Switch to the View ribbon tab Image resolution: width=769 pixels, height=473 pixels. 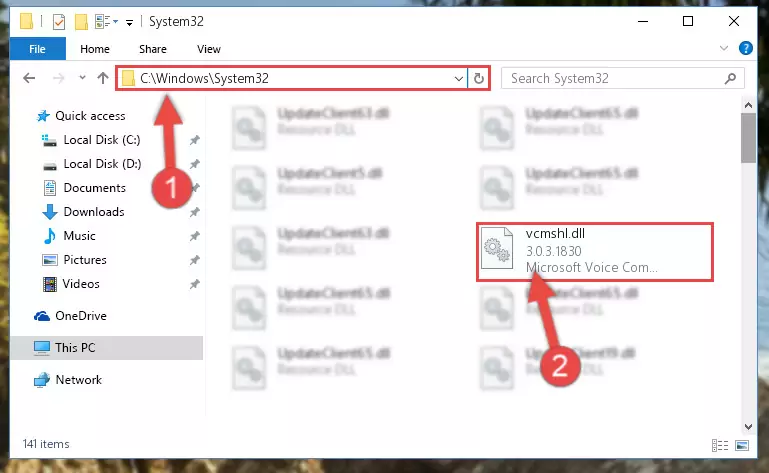pos(209,49)
